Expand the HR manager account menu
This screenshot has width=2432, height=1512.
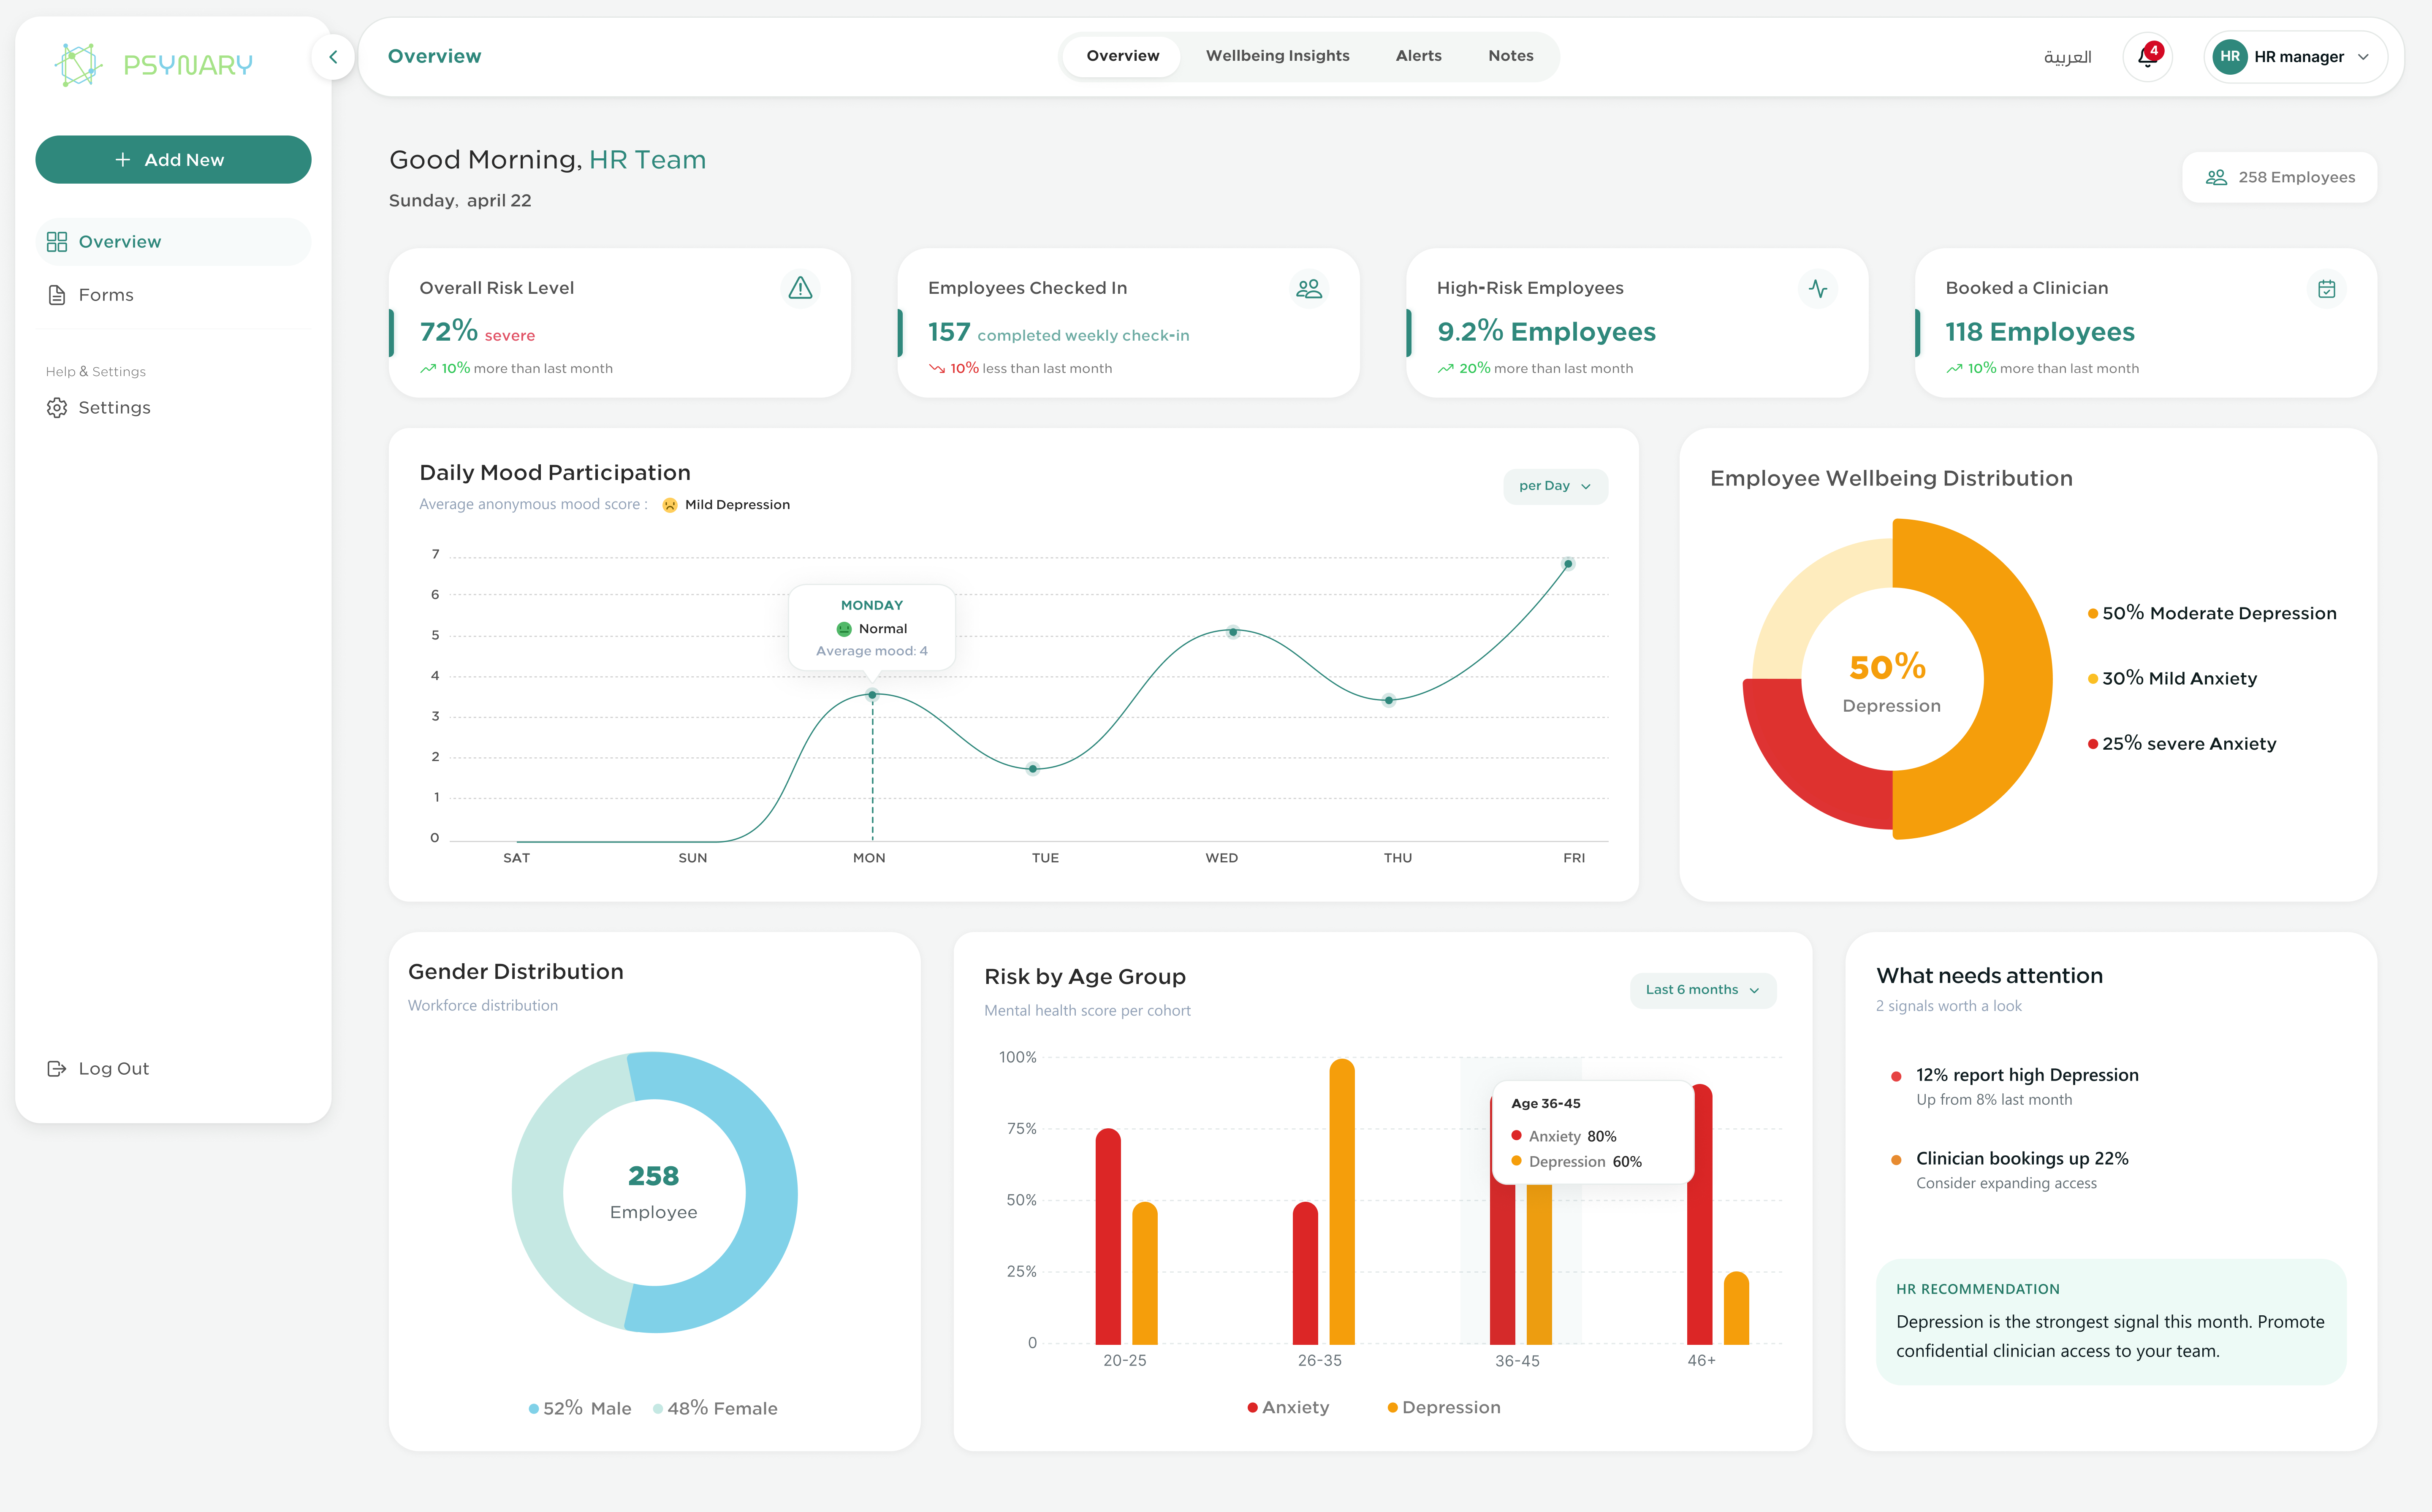(x=2296, y=57)
